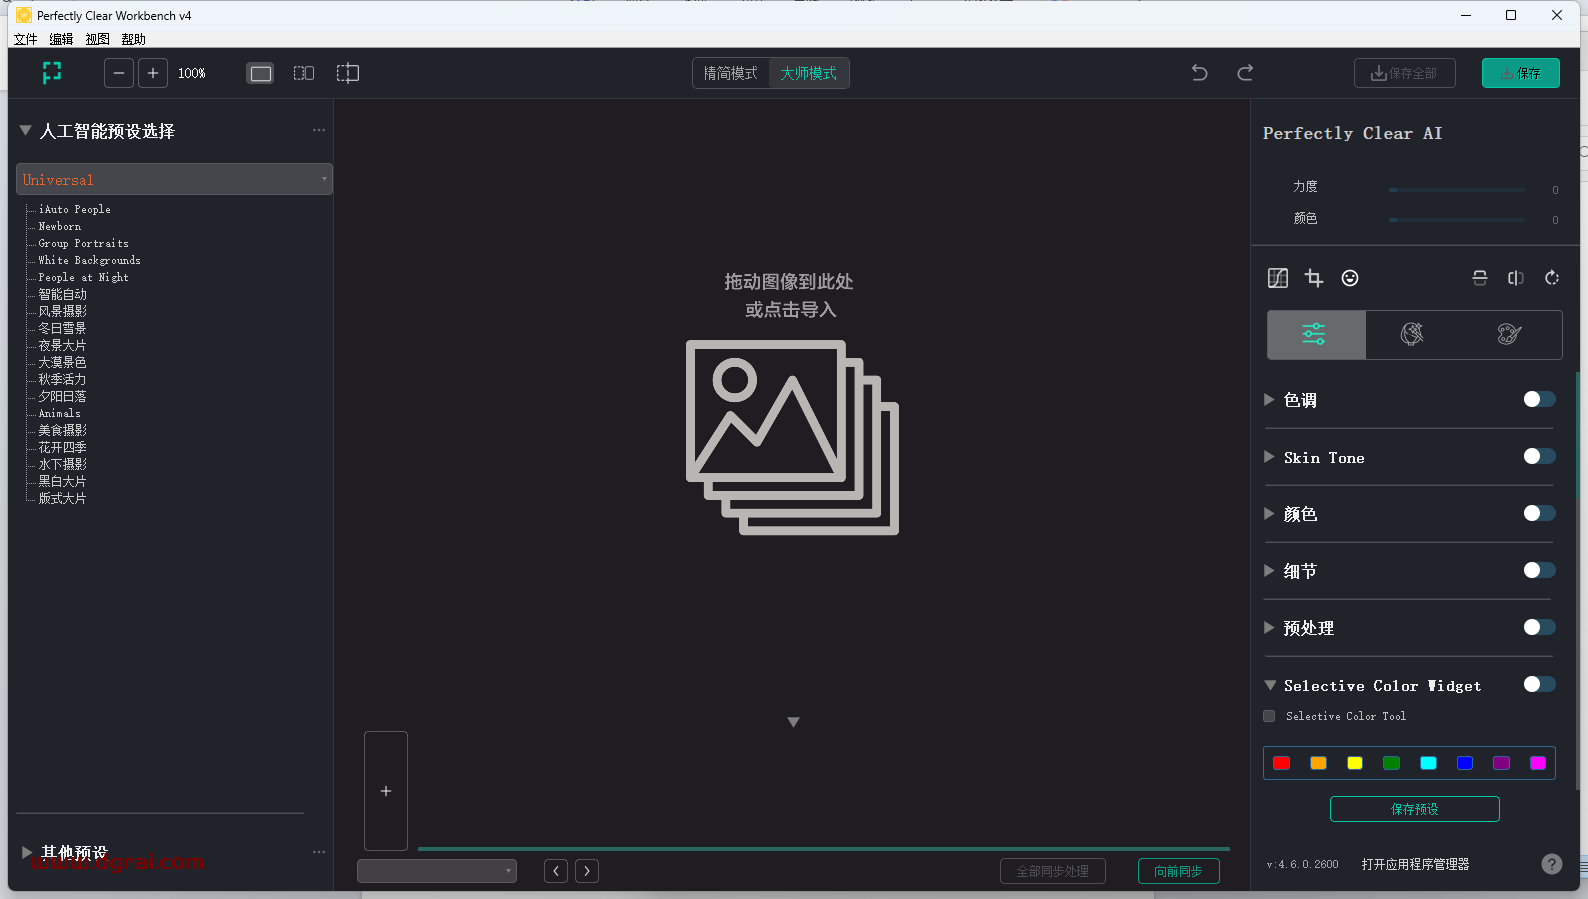Toggle the 色调 switch on
The image size is (1588, 899).
tap(1539, 399)
